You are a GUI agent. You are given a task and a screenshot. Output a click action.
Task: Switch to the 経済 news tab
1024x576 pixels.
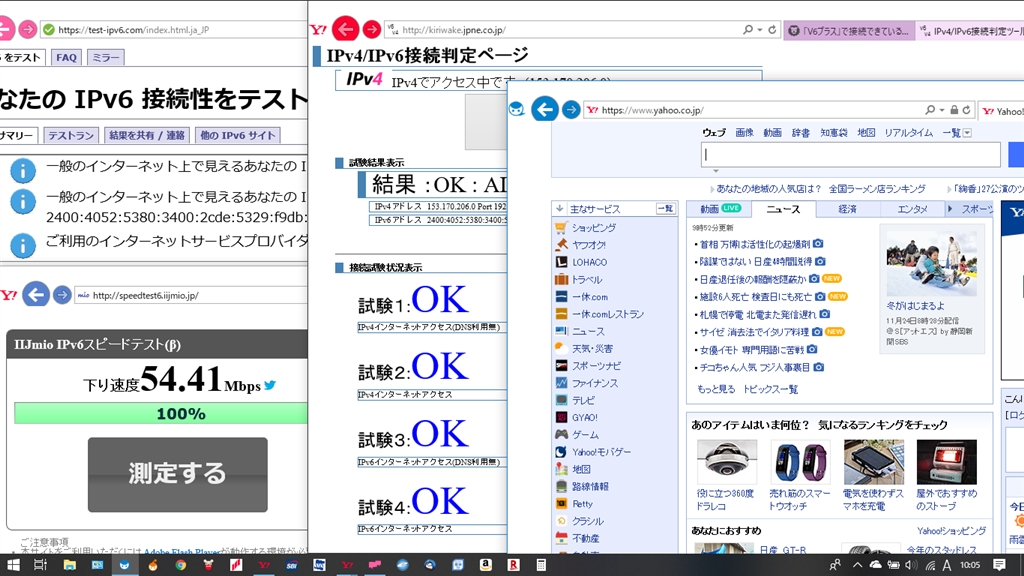click(x=847, y=209)
